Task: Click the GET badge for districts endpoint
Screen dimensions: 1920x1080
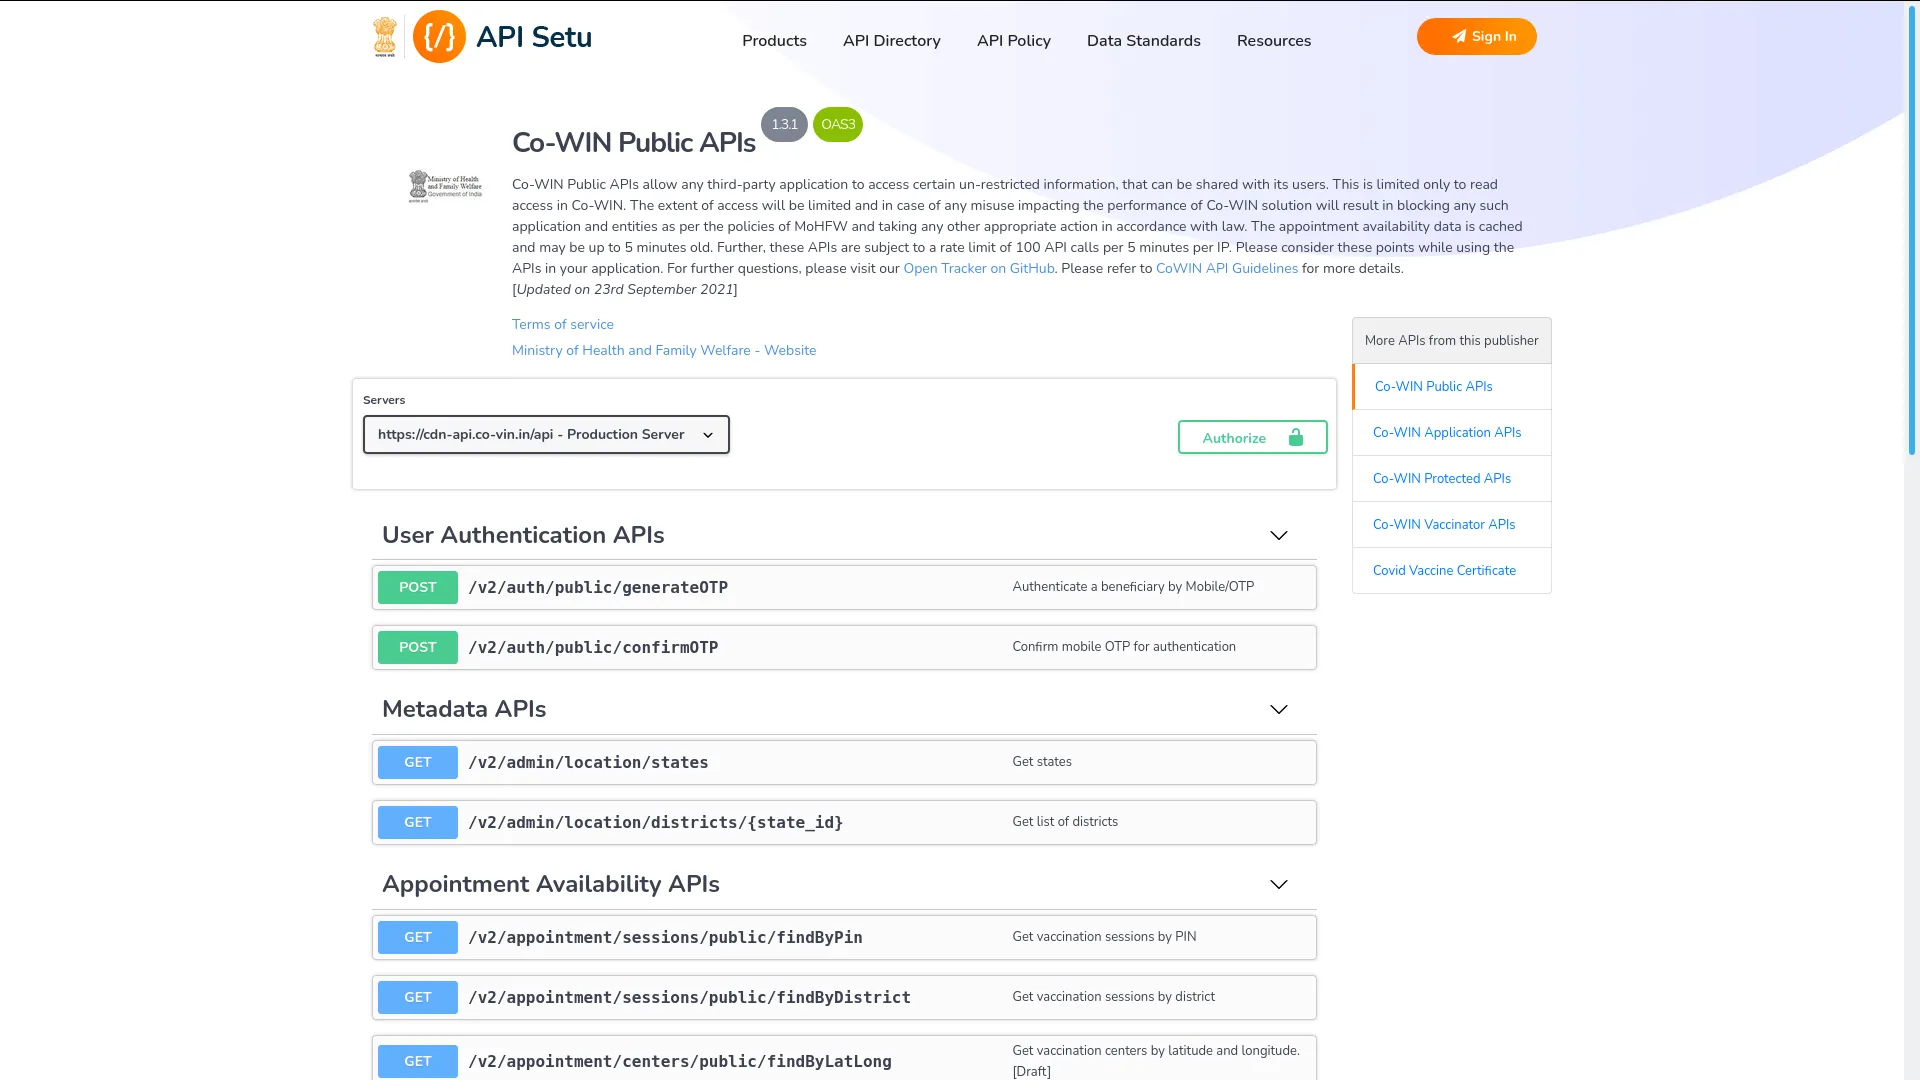Action: (x=418, y=823)
